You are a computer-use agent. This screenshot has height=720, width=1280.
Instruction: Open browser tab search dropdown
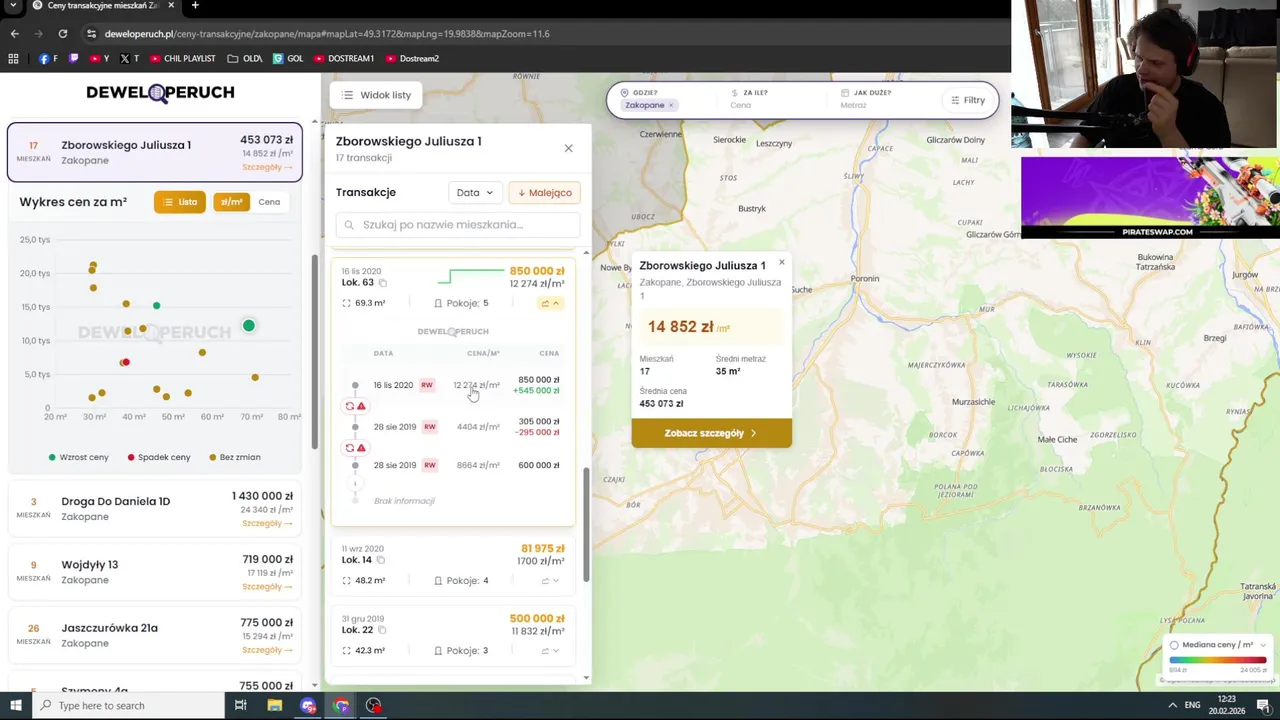click(x=14, y=6)
